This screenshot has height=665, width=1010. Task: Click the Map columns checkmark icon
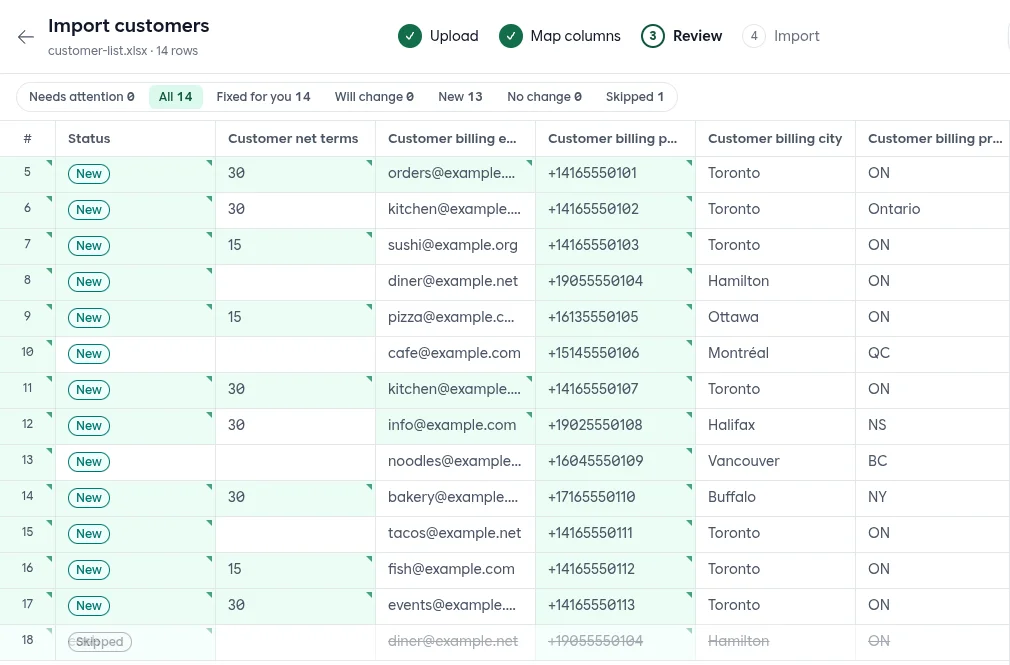click(x=511, y=36)
